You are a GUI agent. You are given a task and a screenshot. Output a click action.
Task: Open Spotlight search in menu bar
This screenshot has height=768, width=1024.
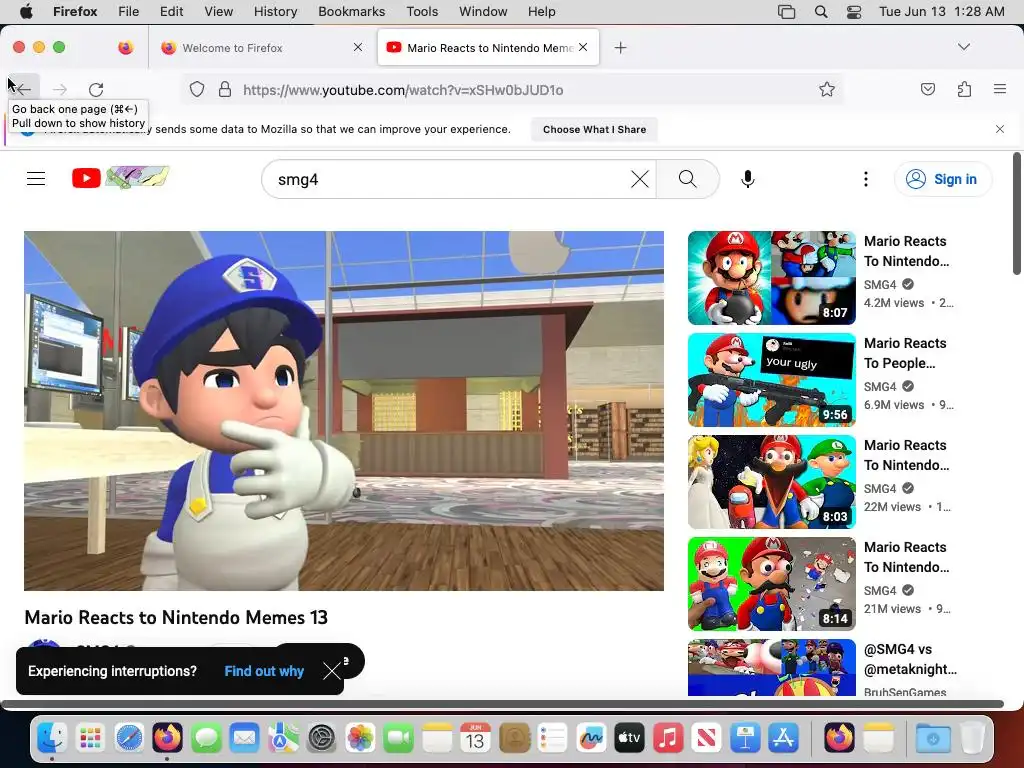(x=821, y=12)
